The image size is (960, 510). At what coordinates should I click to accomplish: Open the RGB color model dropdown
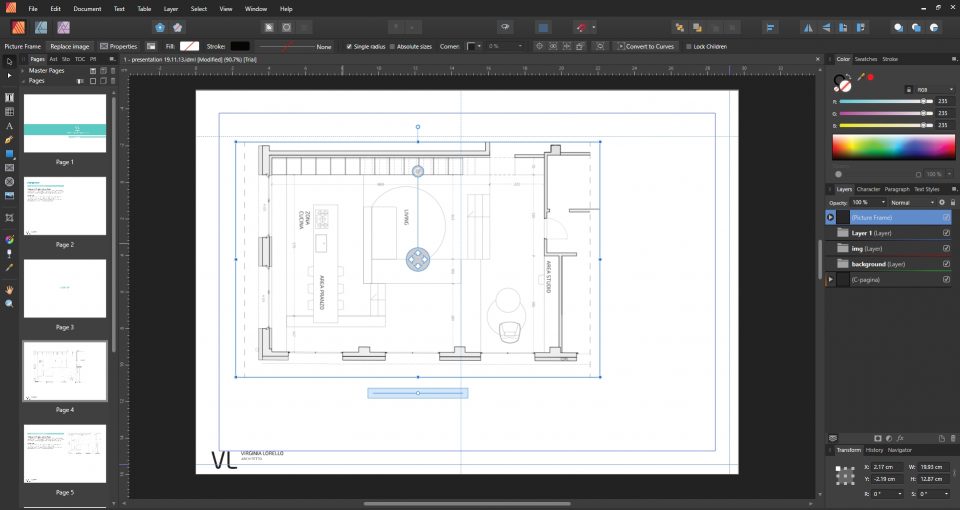[935, 89]
